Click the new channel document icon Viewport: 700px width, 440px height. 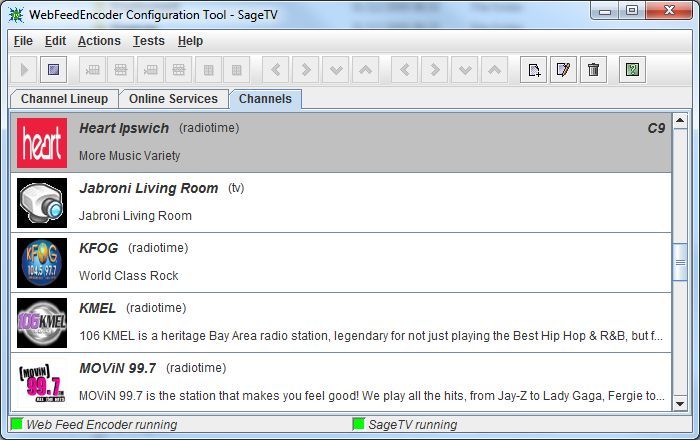535,70
